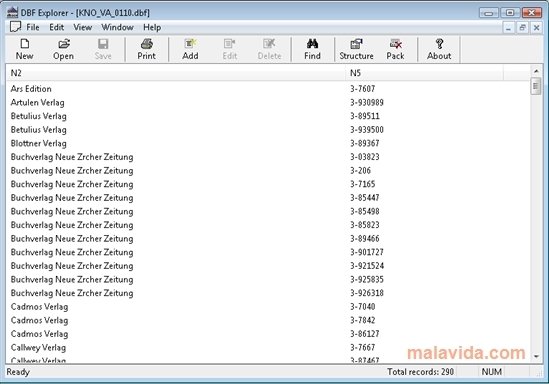
Task: Search records using the Find binoculars icon
Action: [312, 49]
